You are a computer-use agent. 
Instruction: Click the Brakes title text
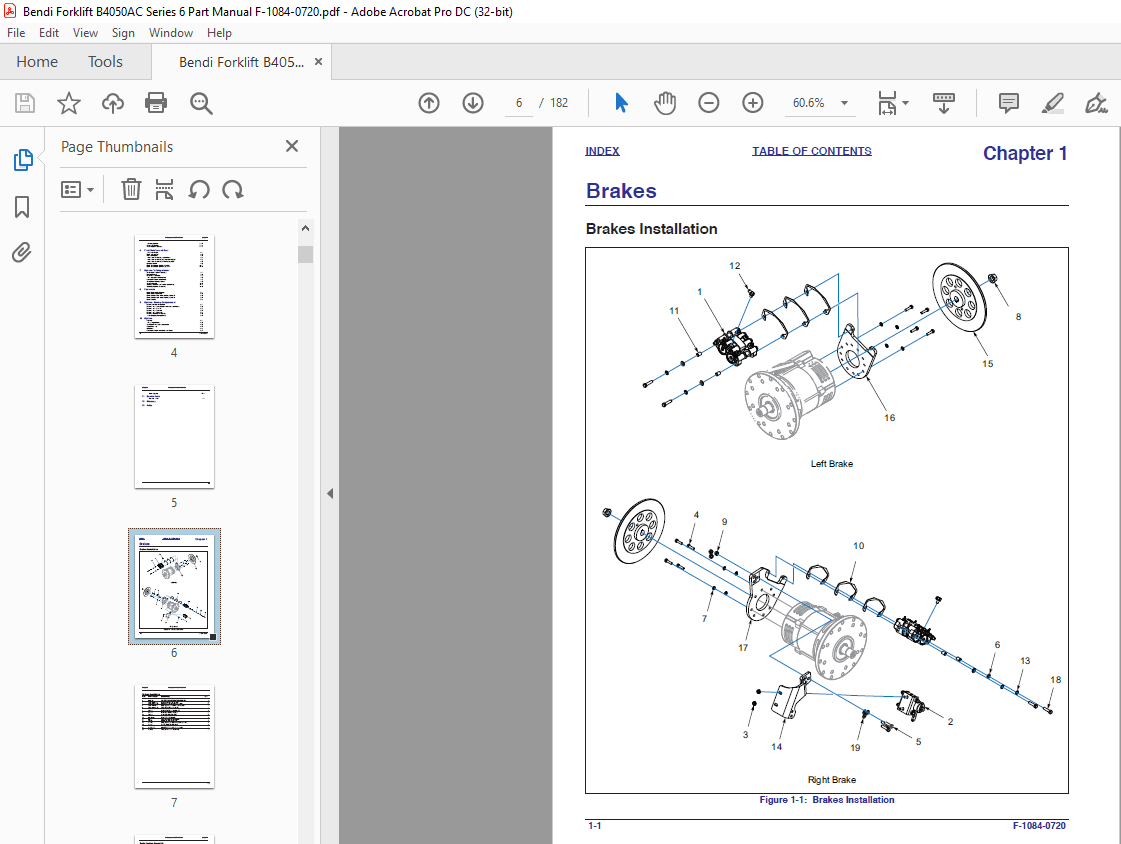621,191
